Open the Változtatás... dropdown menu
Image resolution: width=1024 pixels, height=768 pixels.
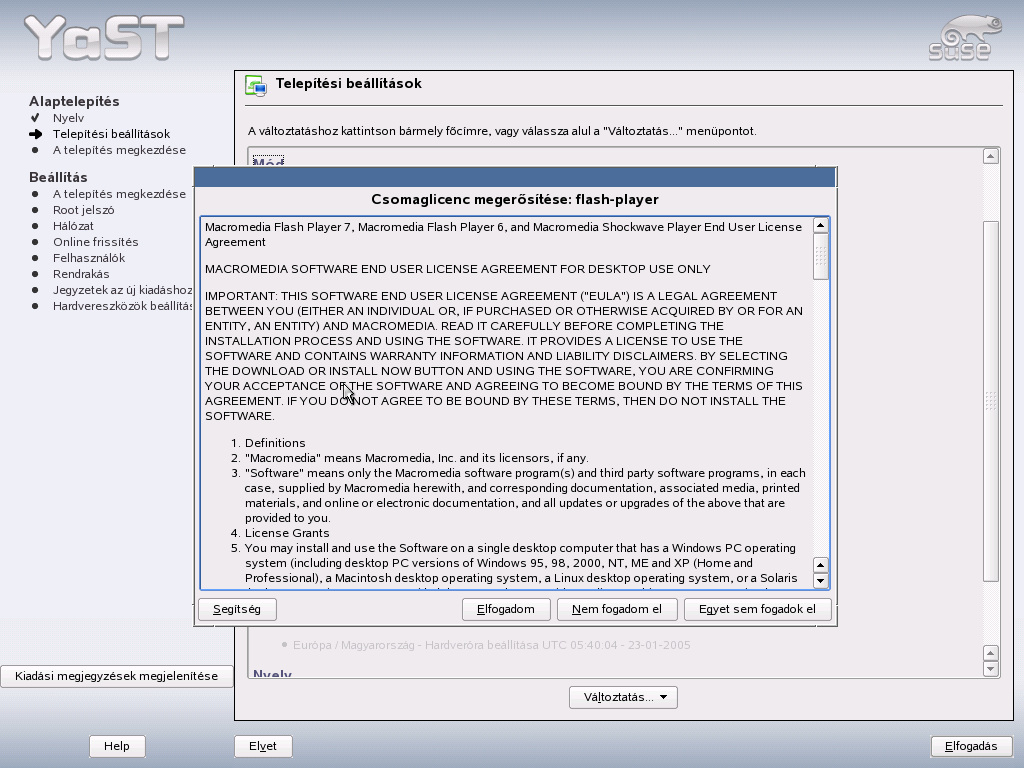[x=623, y=697]
